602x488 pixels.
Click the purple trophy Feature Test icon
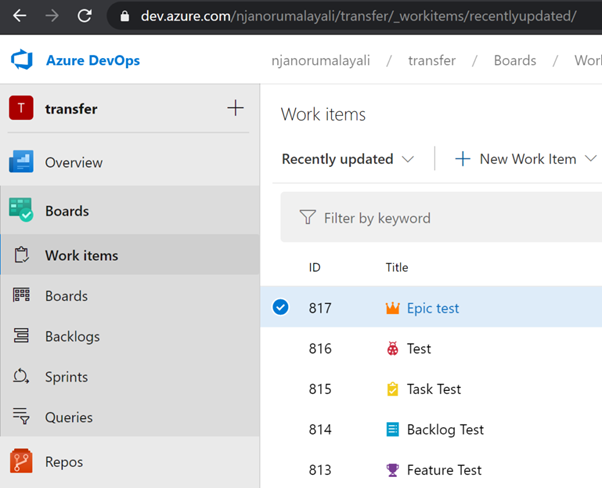pos(392,470)
